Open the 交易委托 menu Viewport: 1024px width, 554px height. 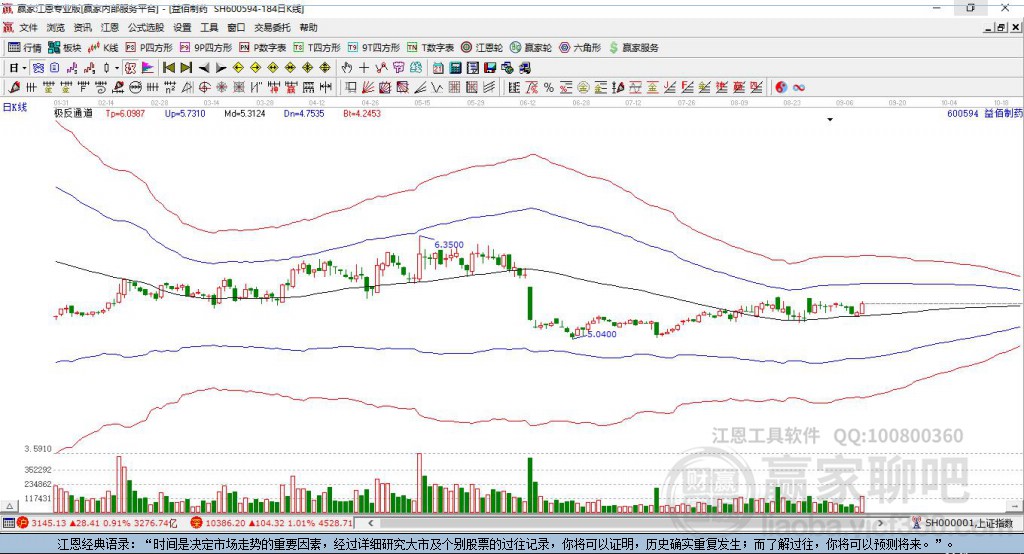(x=272, y=27)
